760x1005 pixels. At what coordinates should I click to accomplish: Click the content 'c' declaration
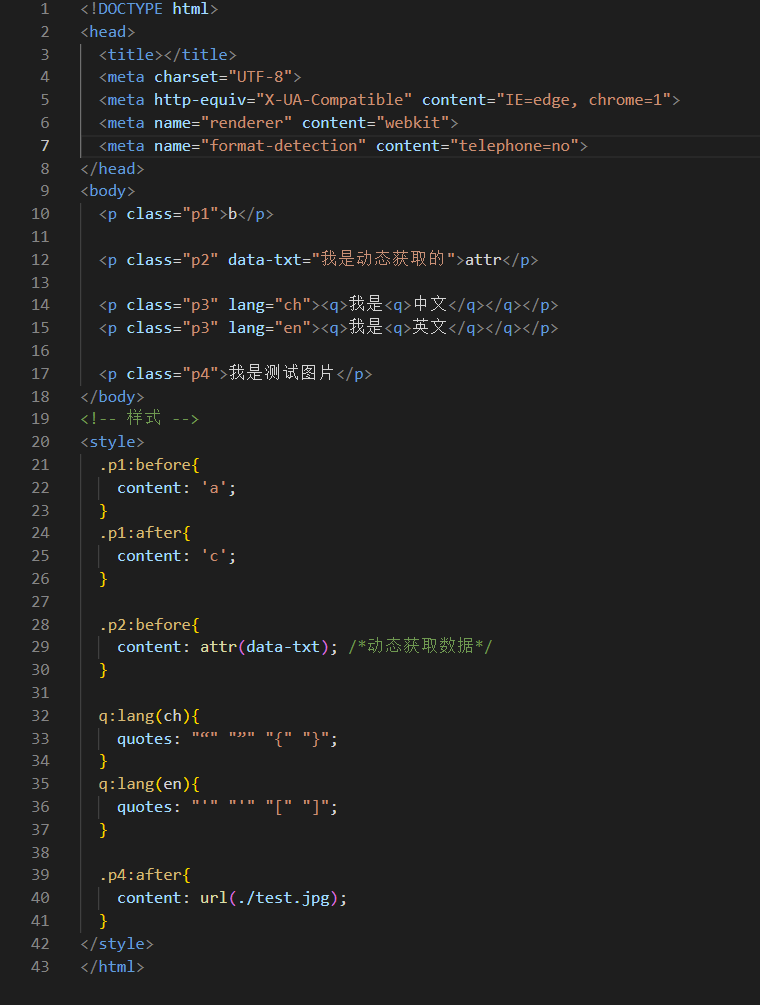pyautogui.click(x=176, y=556)
